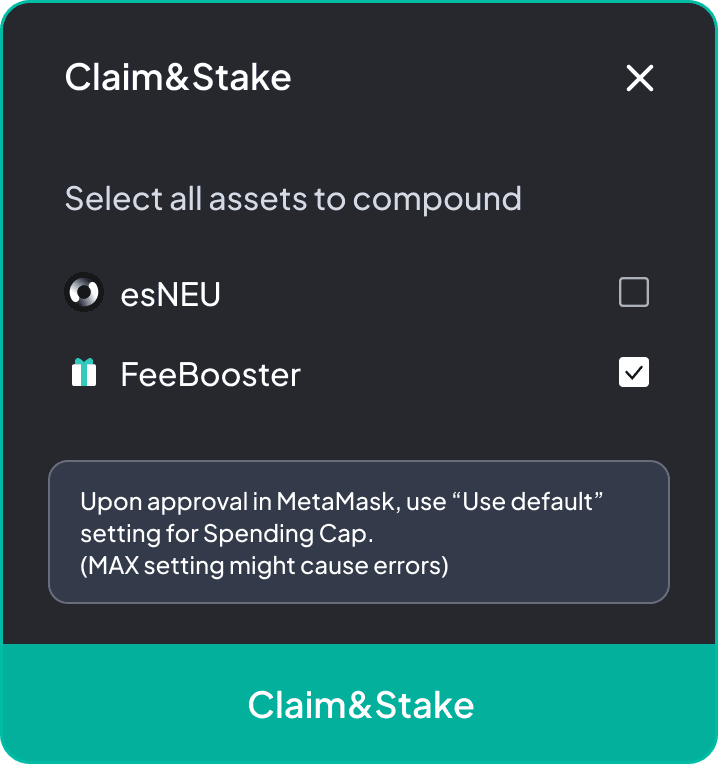The width and height of the screenshot is (718, 764).
Task: Click the MetaMask spending cap notice box
Action: click(359, 532)
